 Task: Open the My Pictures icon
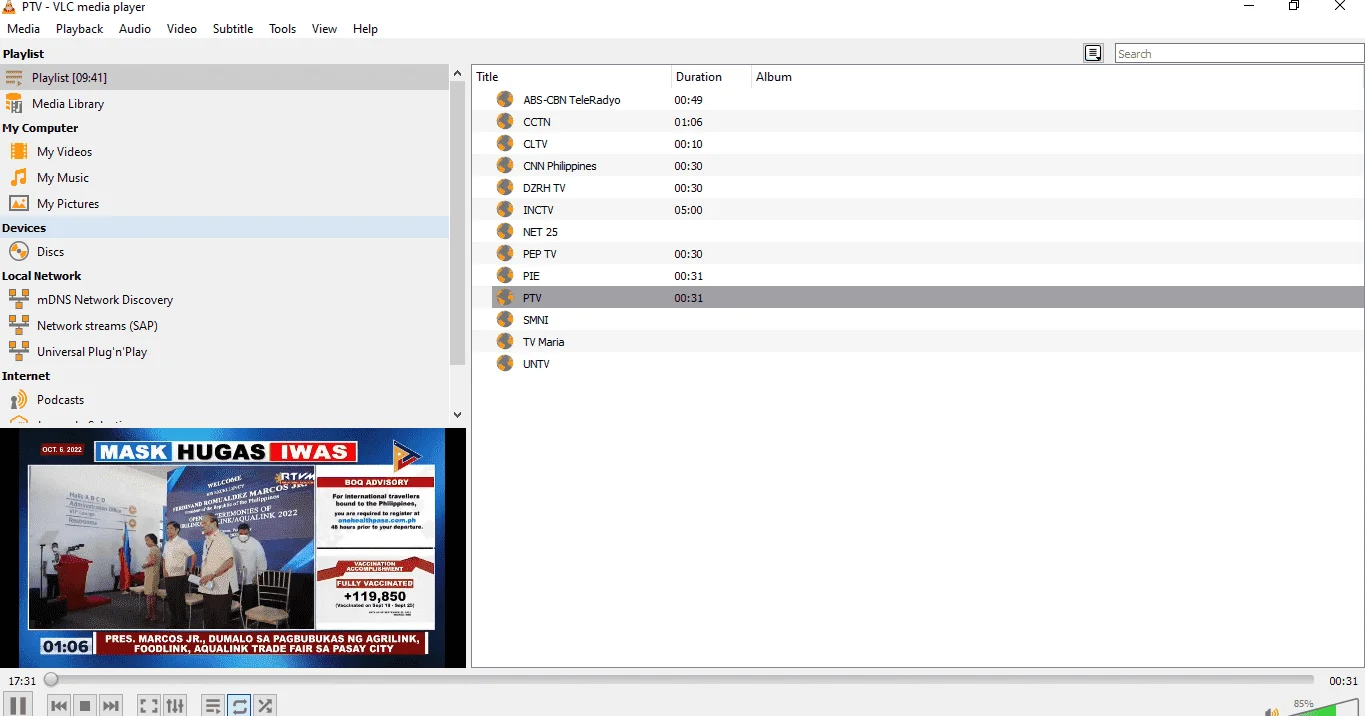[18, 203]
